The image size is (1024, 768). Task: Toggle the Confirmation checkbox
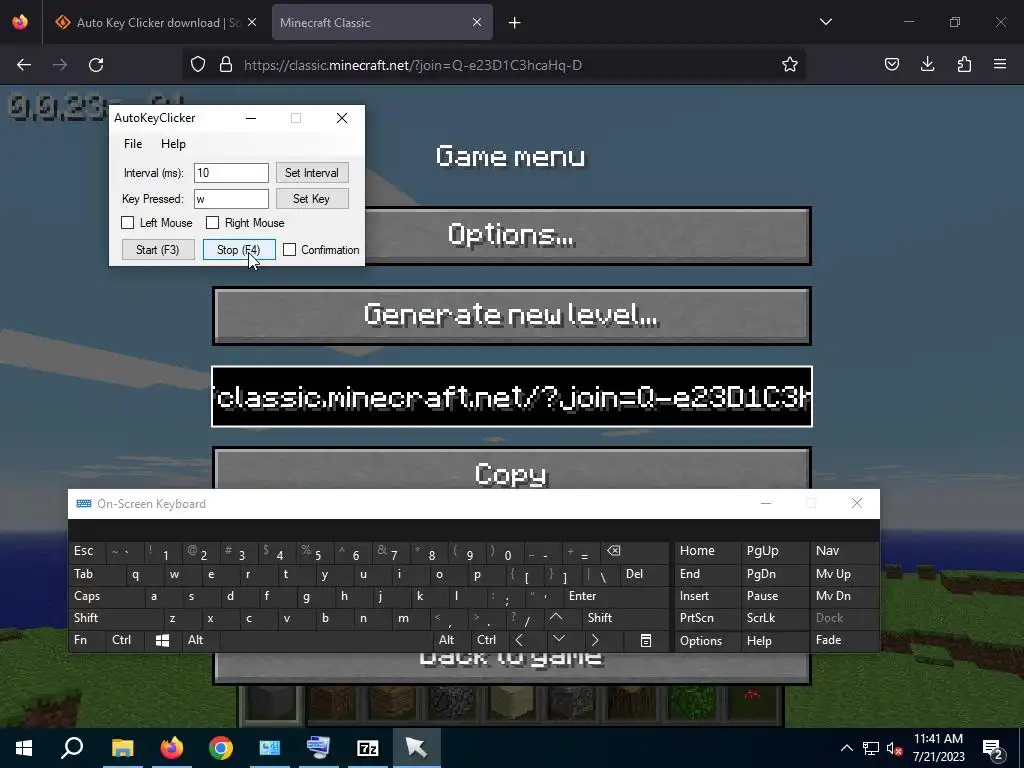[x=289, y=249]
